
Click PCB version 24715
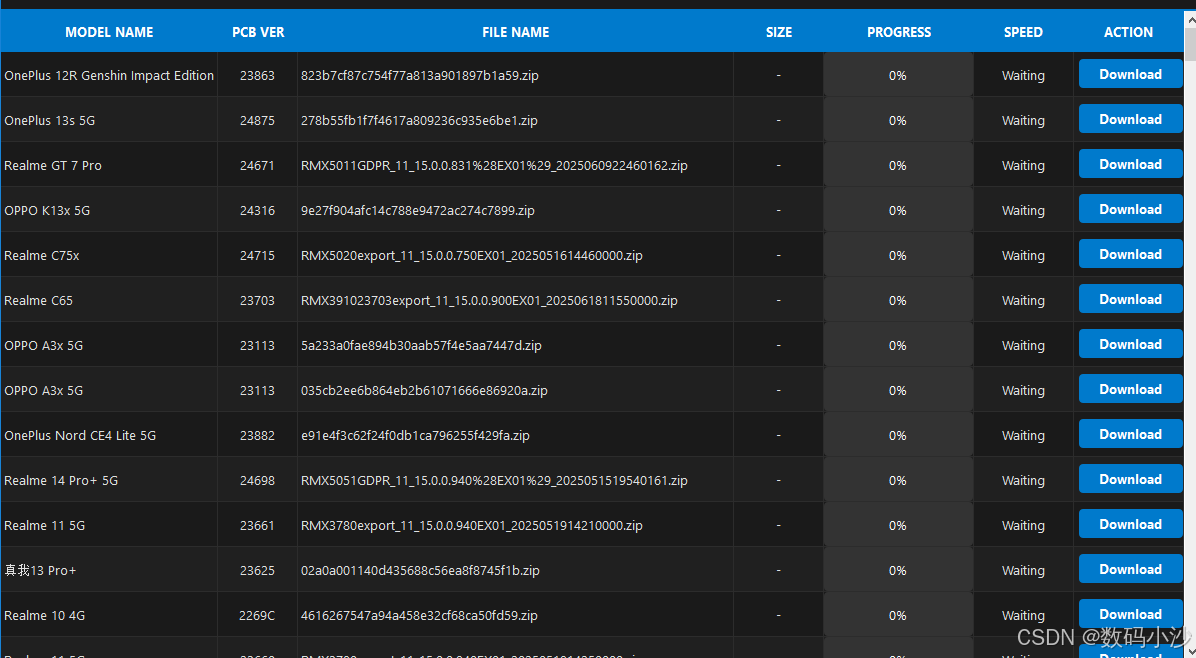[257, 255]
